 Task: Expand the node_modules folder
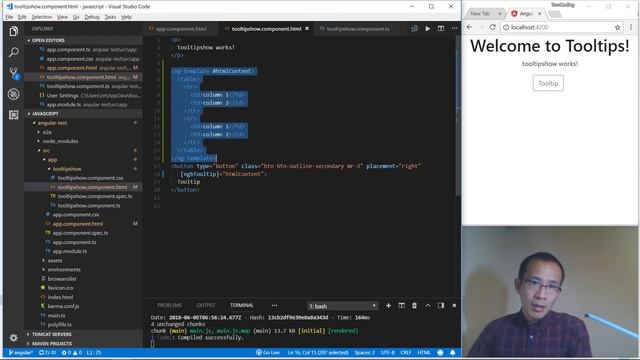click(x=60, y=141)
